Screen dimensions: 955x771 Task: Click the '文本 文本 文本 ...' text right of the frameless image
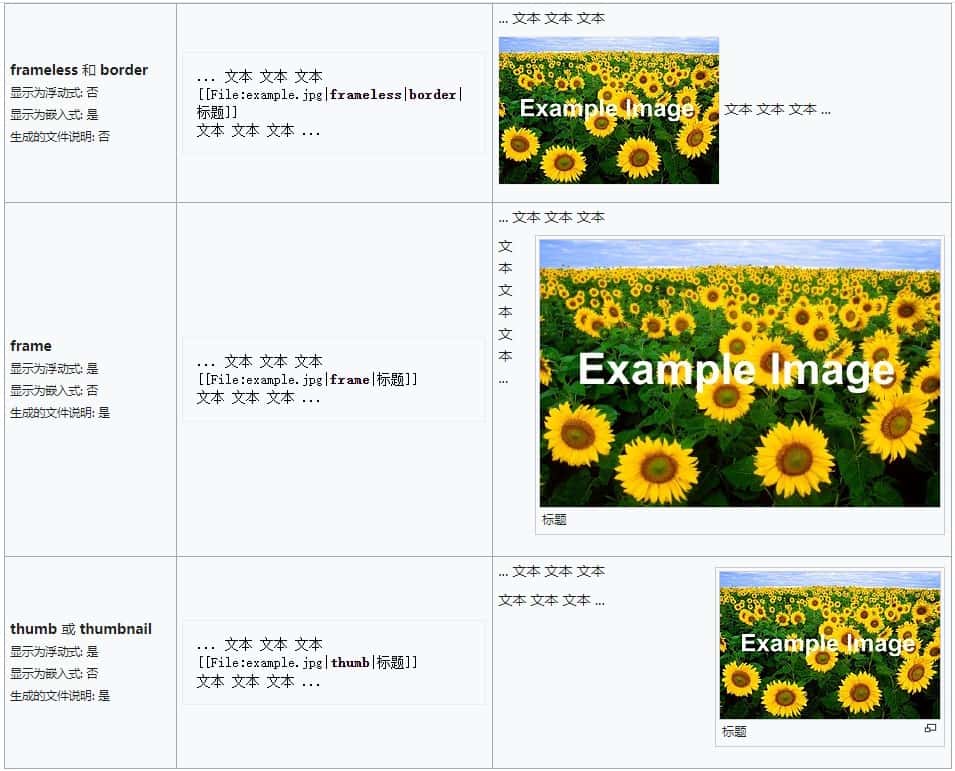(777, 110)
